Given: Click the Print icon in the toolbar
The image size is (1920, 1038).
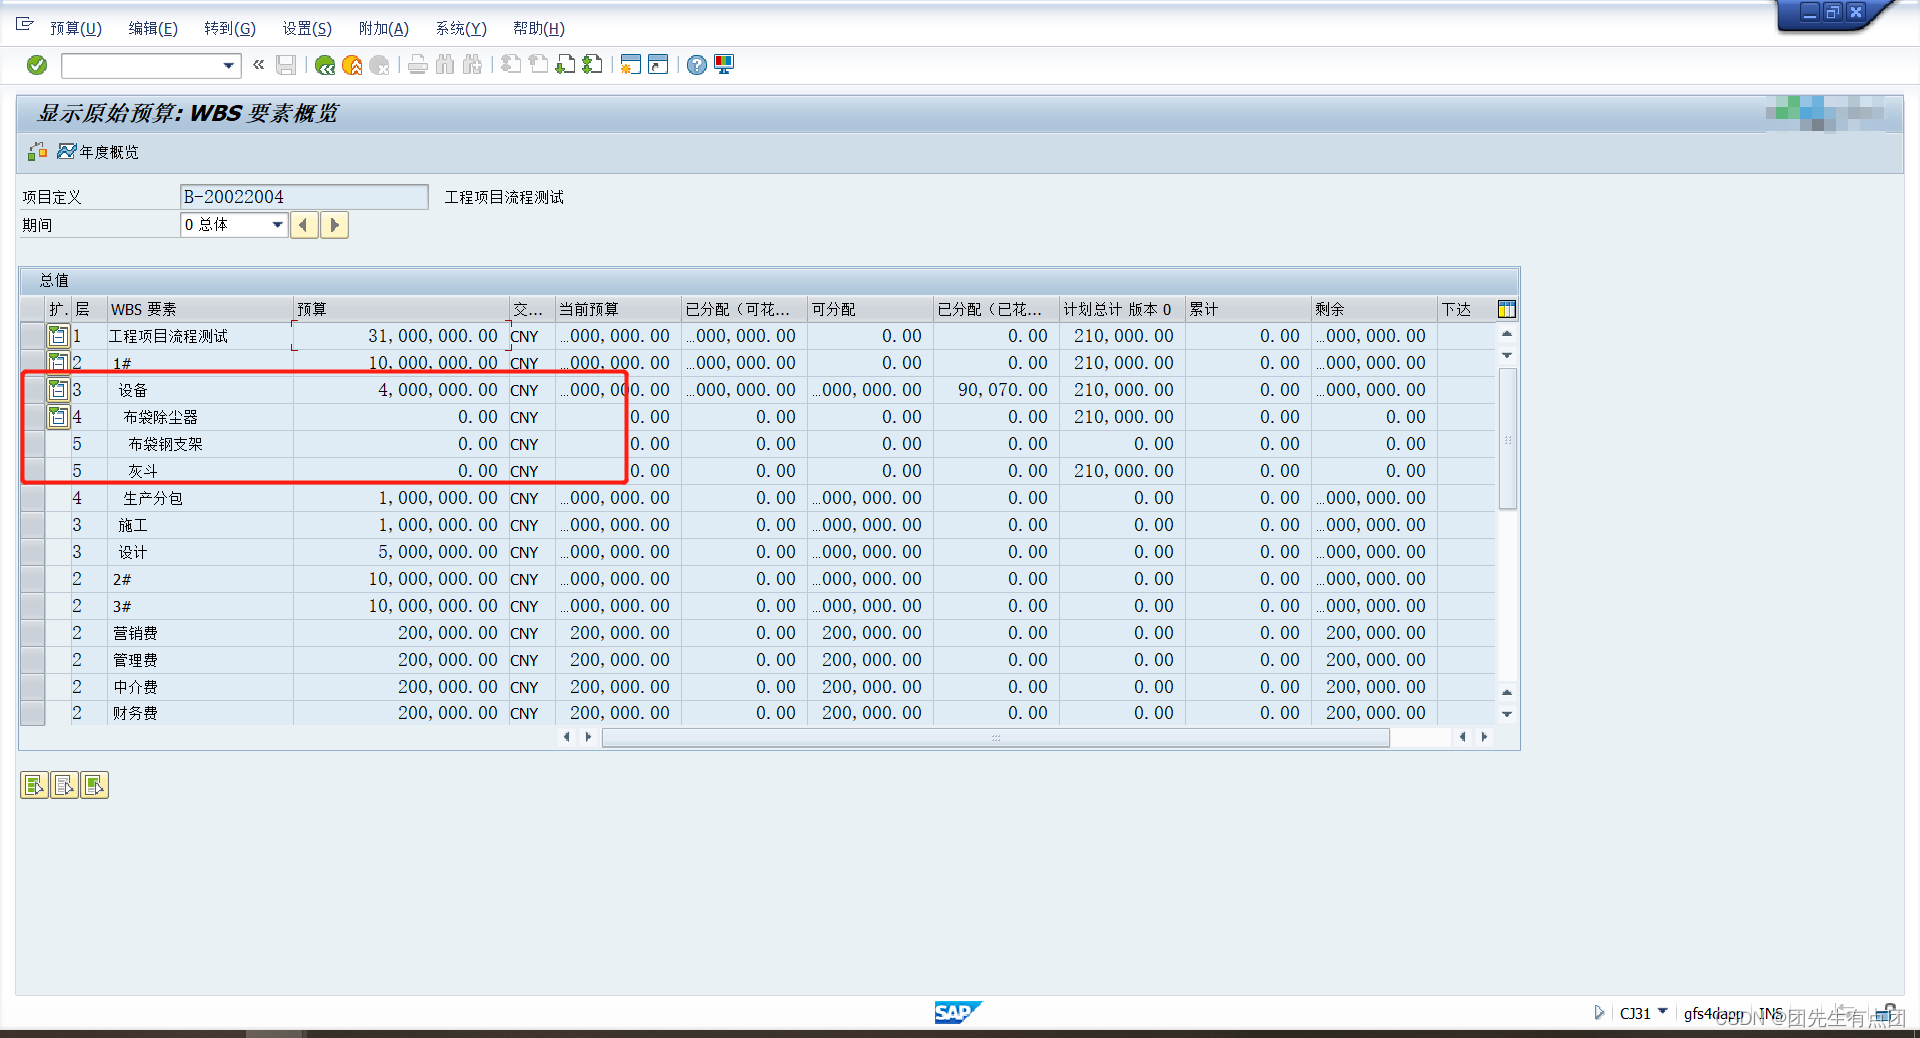Looking at the screenshot, I should pyautogui.click(x=417, y=65).
